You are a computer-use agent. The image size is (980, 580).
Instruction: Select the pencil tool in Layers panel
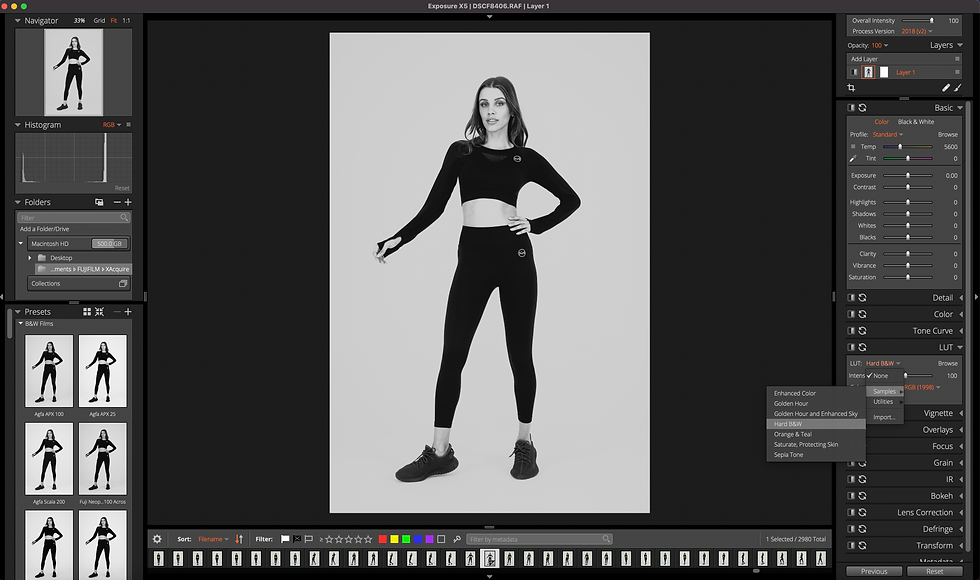946,88
